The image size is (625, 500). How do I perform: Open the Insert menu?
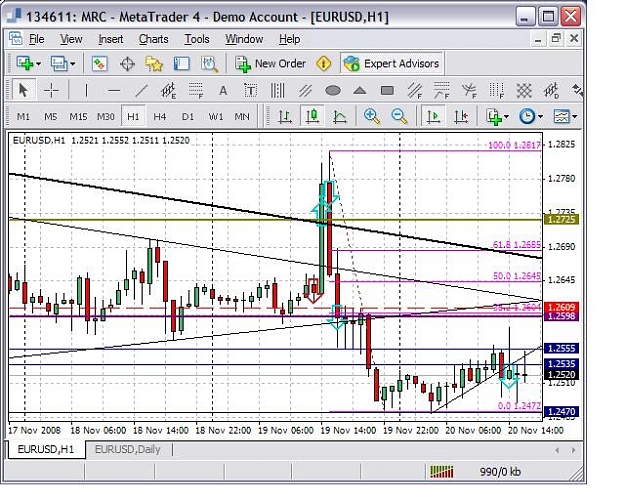pyautogui.click(x=110, y=39)
